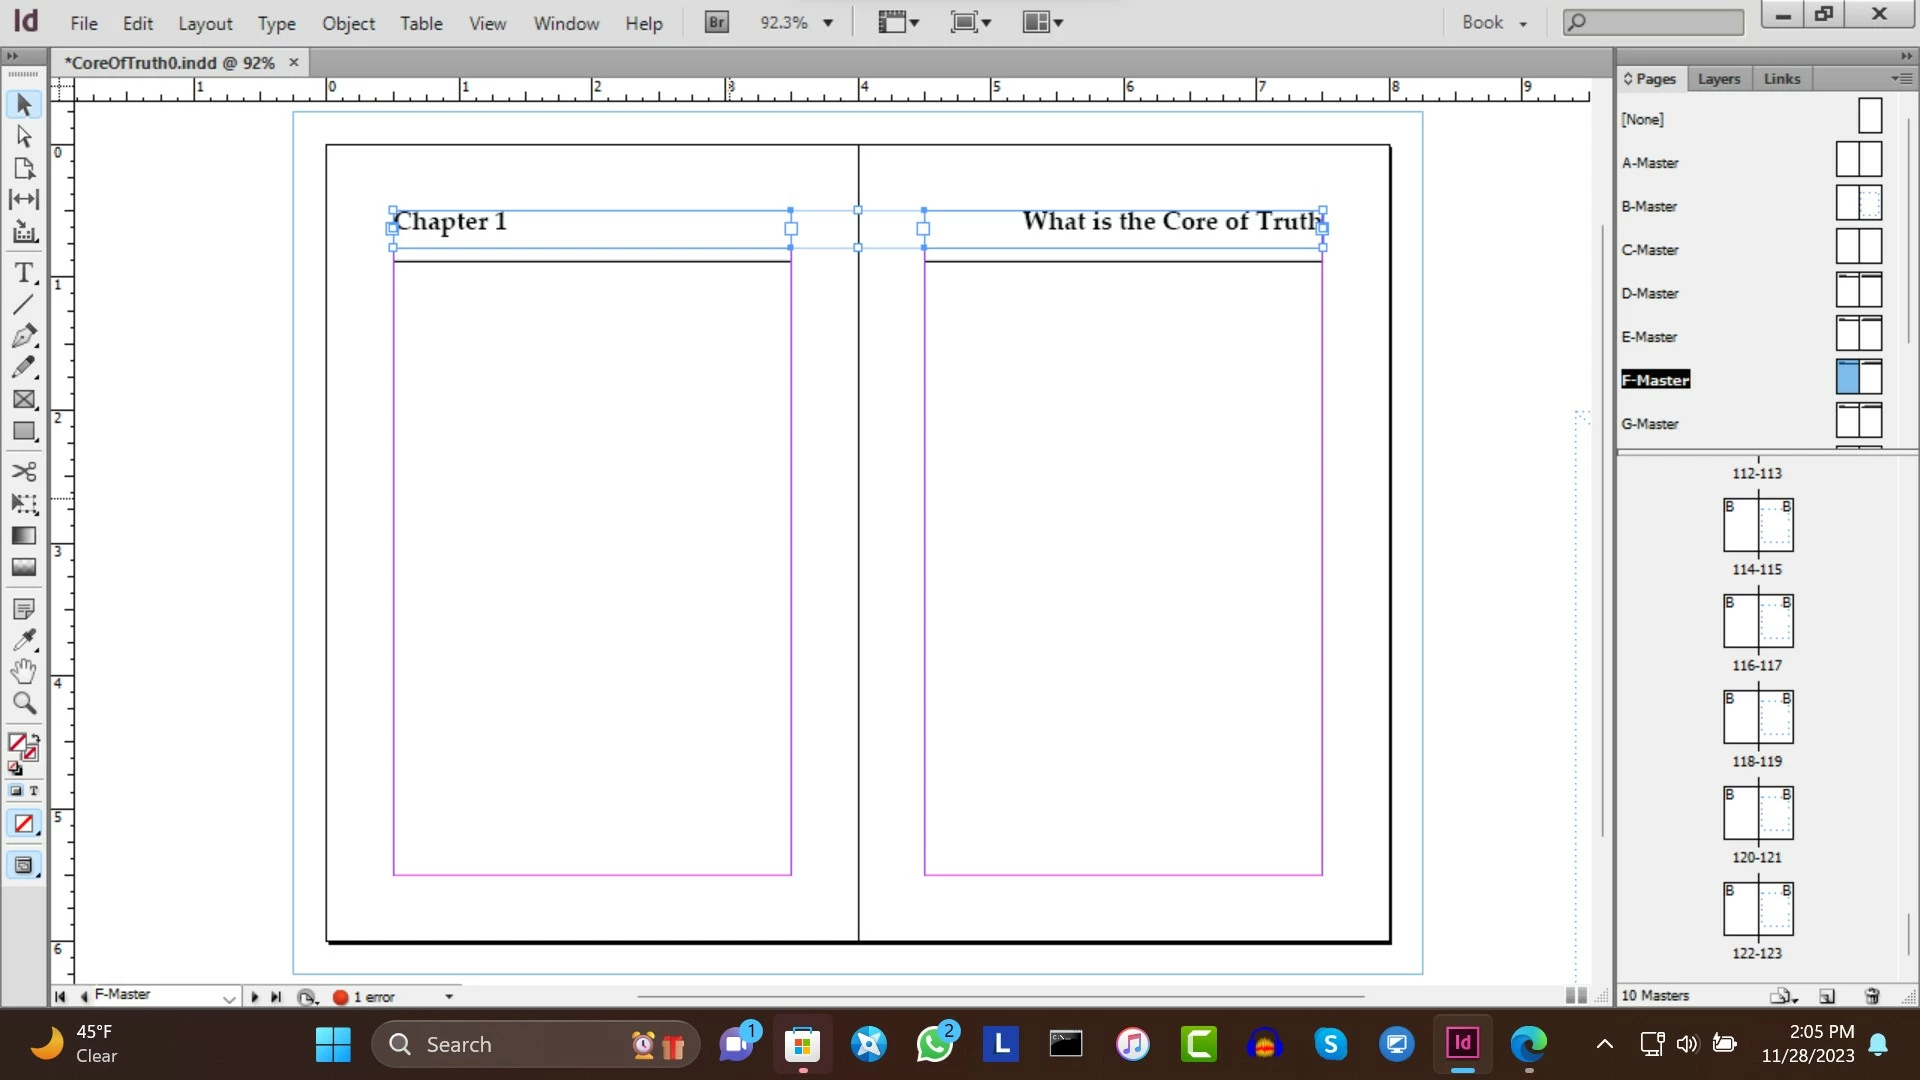
Task: Click the Apply None color swatch
Action: coord(23,824)
